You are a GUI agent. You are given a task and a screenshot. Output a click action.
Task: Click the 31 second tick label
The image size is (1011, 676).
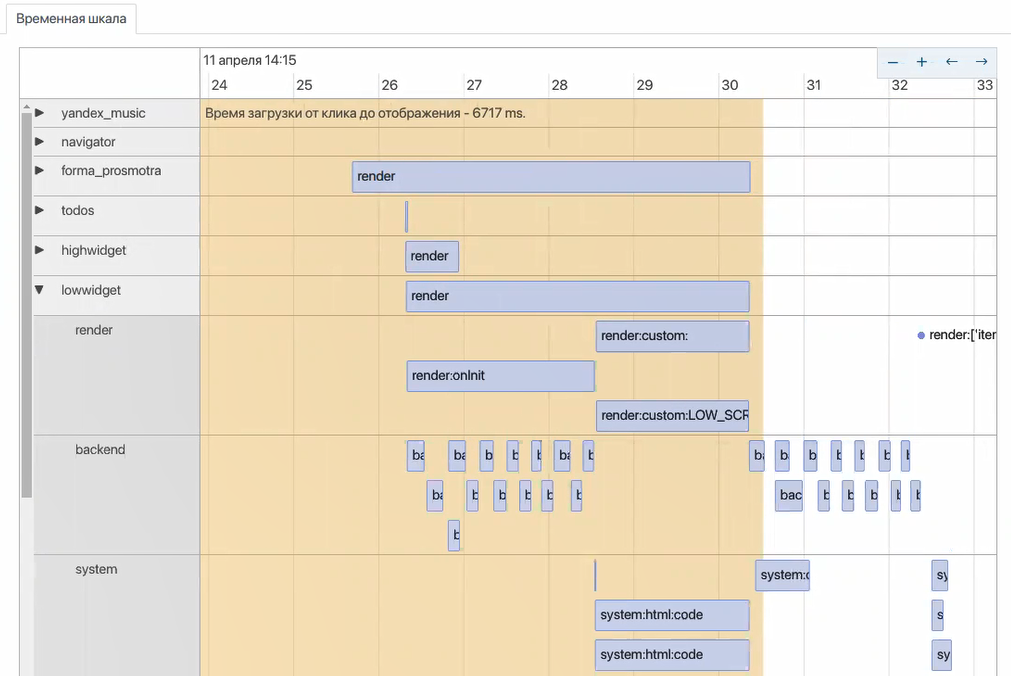click(814, 85)
